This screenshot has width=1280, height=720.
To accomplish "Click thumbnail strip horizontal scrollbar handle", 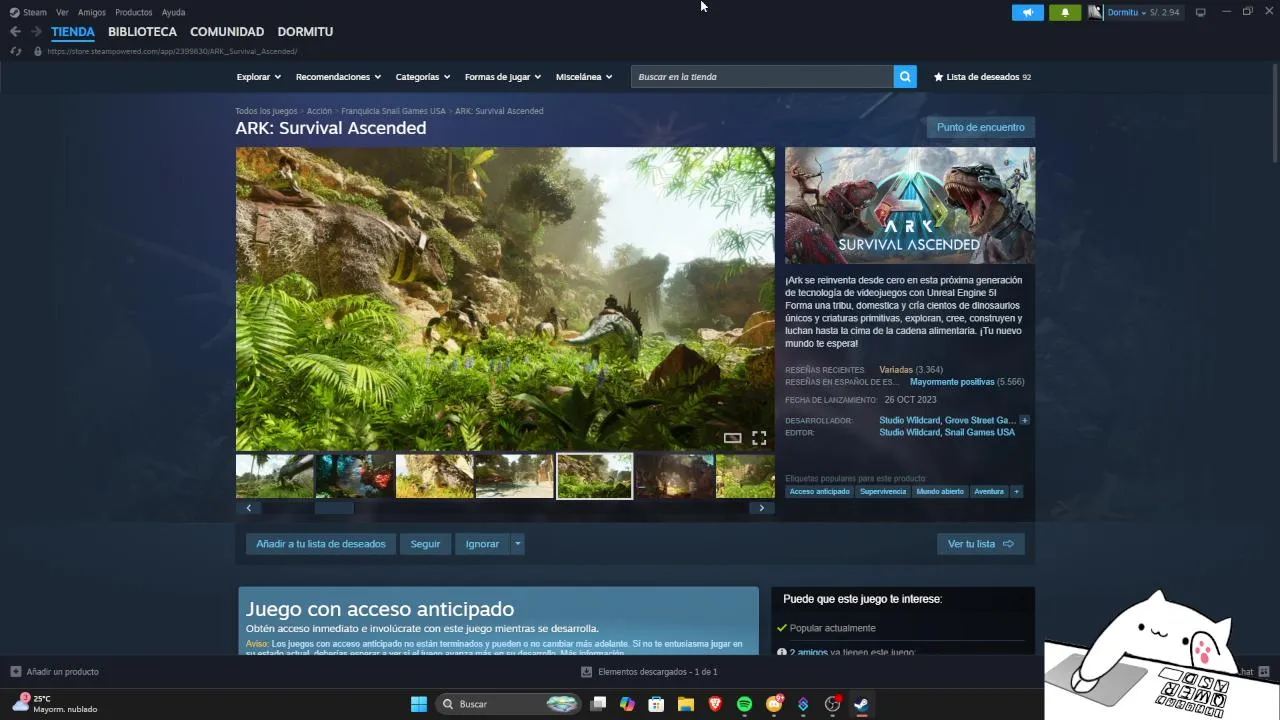I will 334,508.
